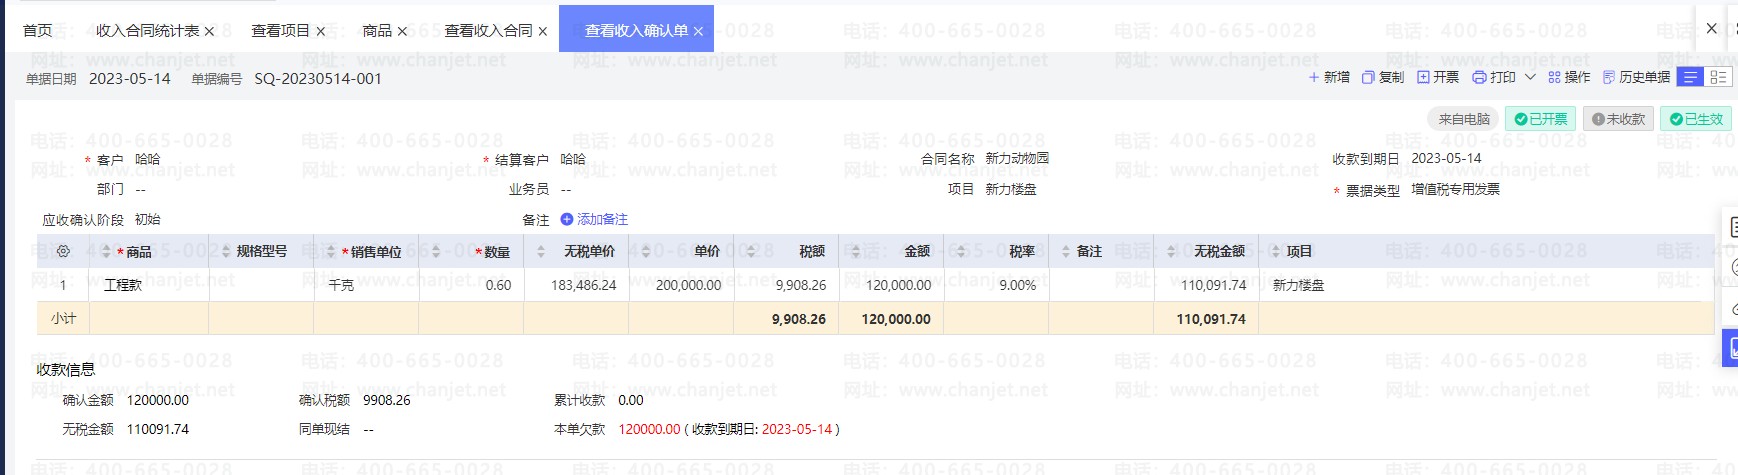Switch to the 商品 tab

(377, 31)
